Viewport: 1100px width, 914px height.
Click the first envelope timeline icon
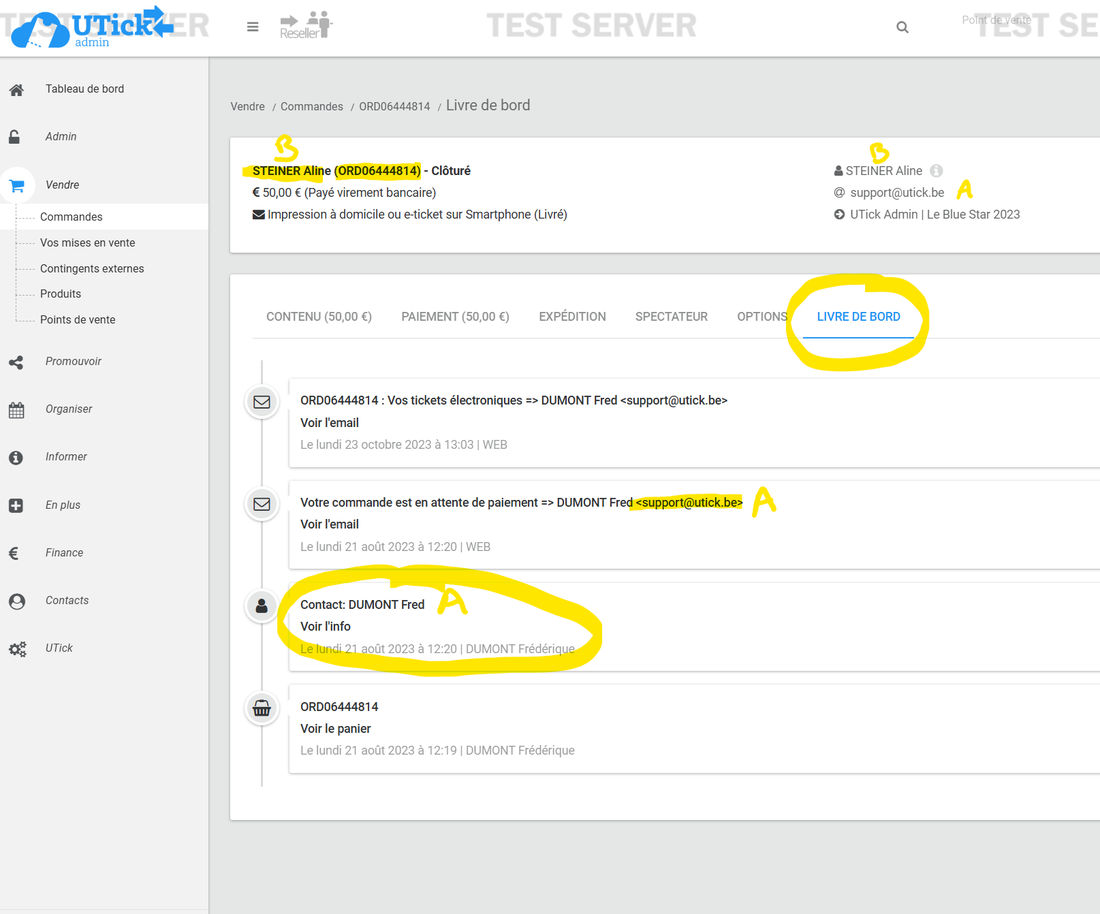(x=262, y=402)
